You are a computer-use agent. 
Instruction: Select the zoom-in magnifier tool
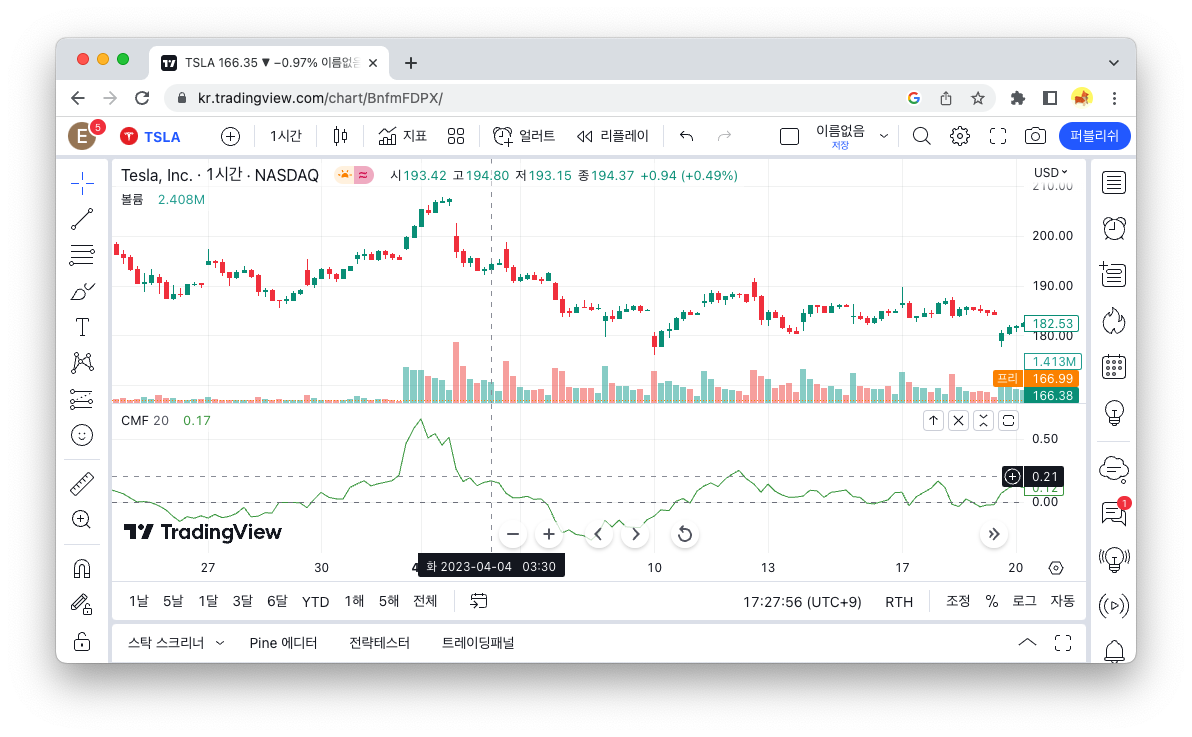[82, 519]
